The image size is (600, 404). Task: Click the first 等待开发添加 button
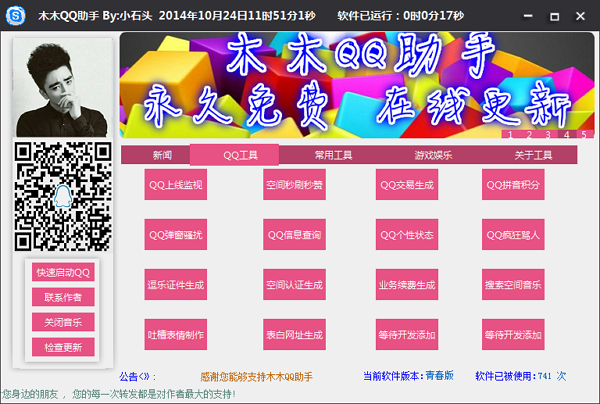click(x=407, y=335)
